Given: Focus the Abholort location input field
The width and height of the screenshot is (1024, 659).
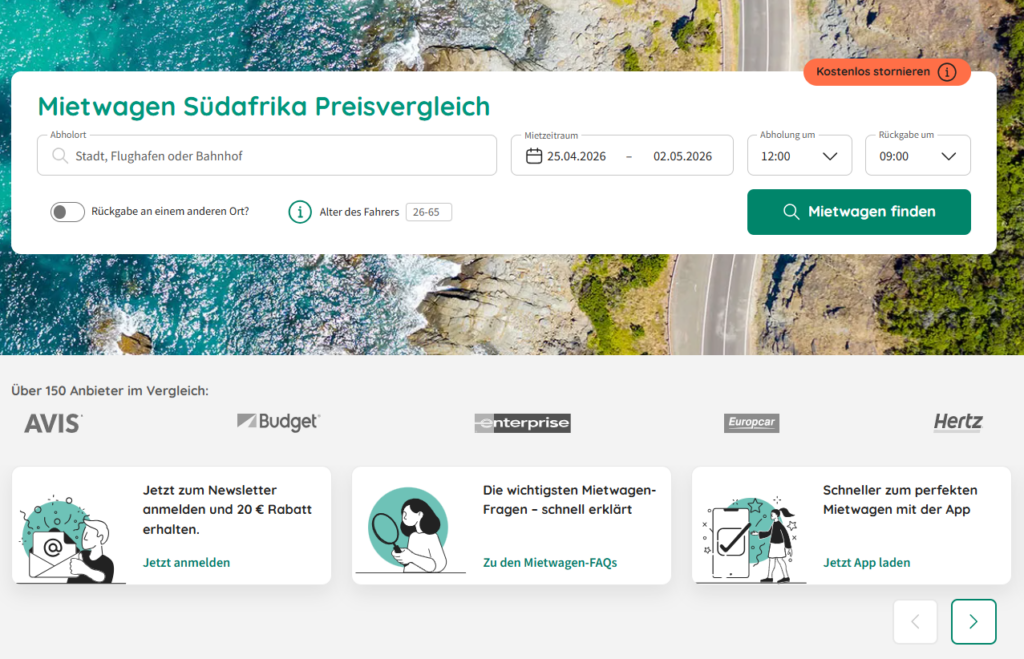Looking at the screenshot, I should tap(267, 155).
